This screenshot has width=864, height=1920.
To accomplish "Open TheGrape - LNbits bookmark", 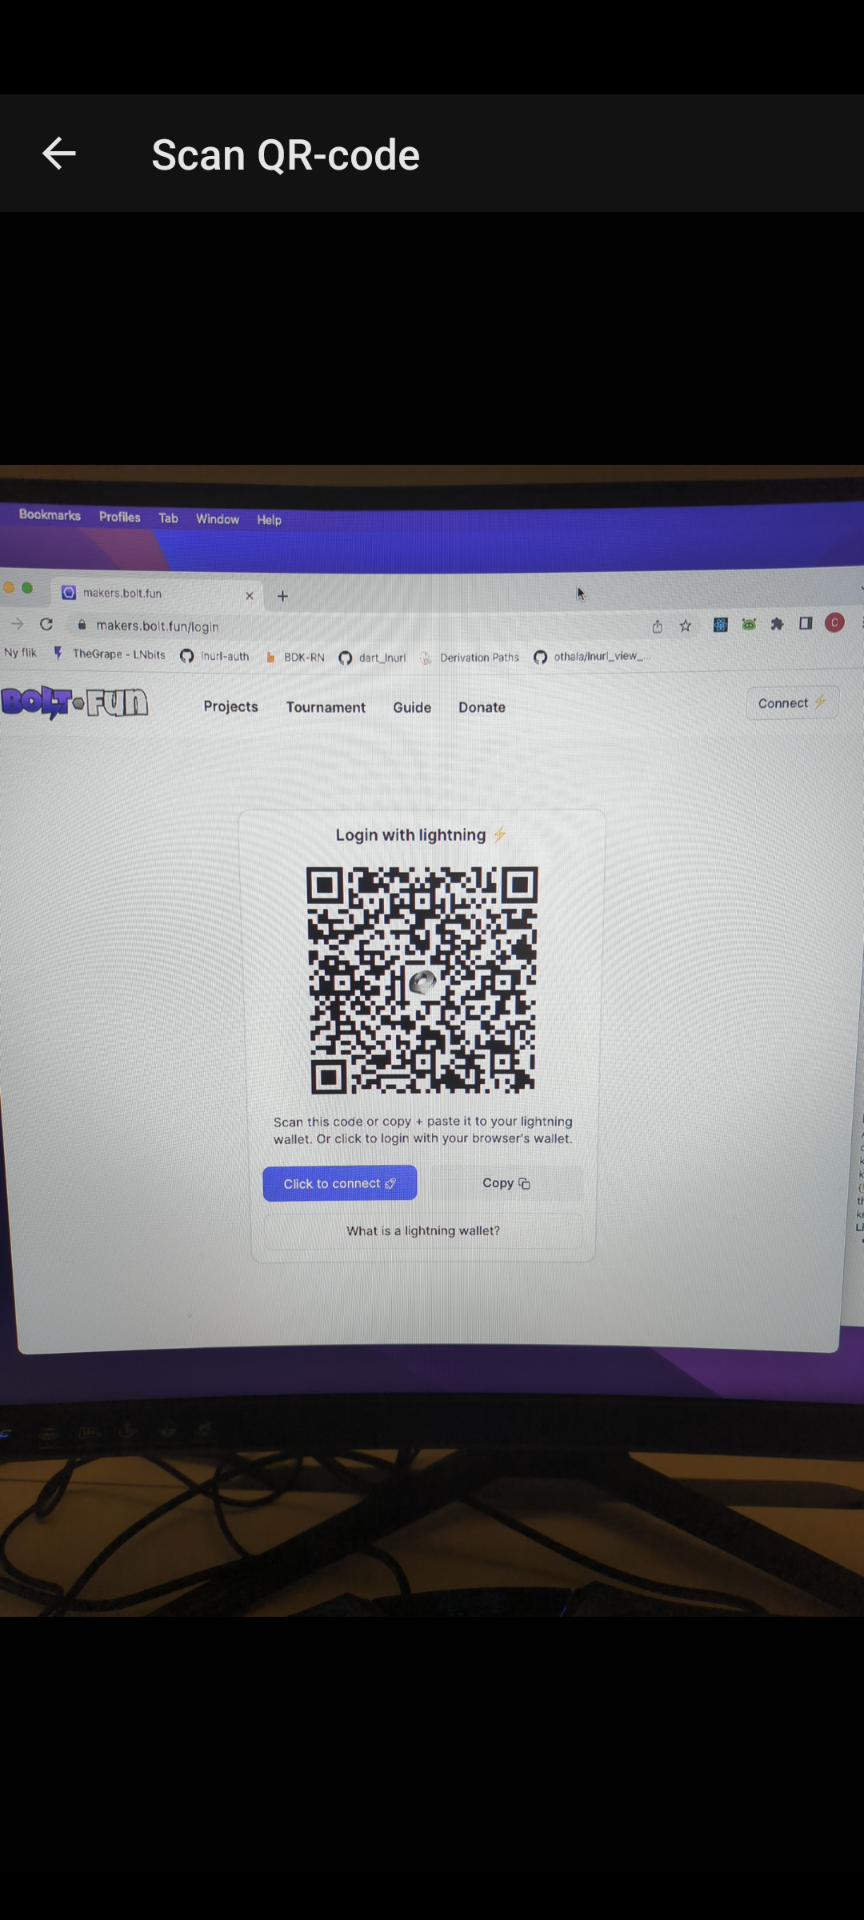I will tap(110, 654).
